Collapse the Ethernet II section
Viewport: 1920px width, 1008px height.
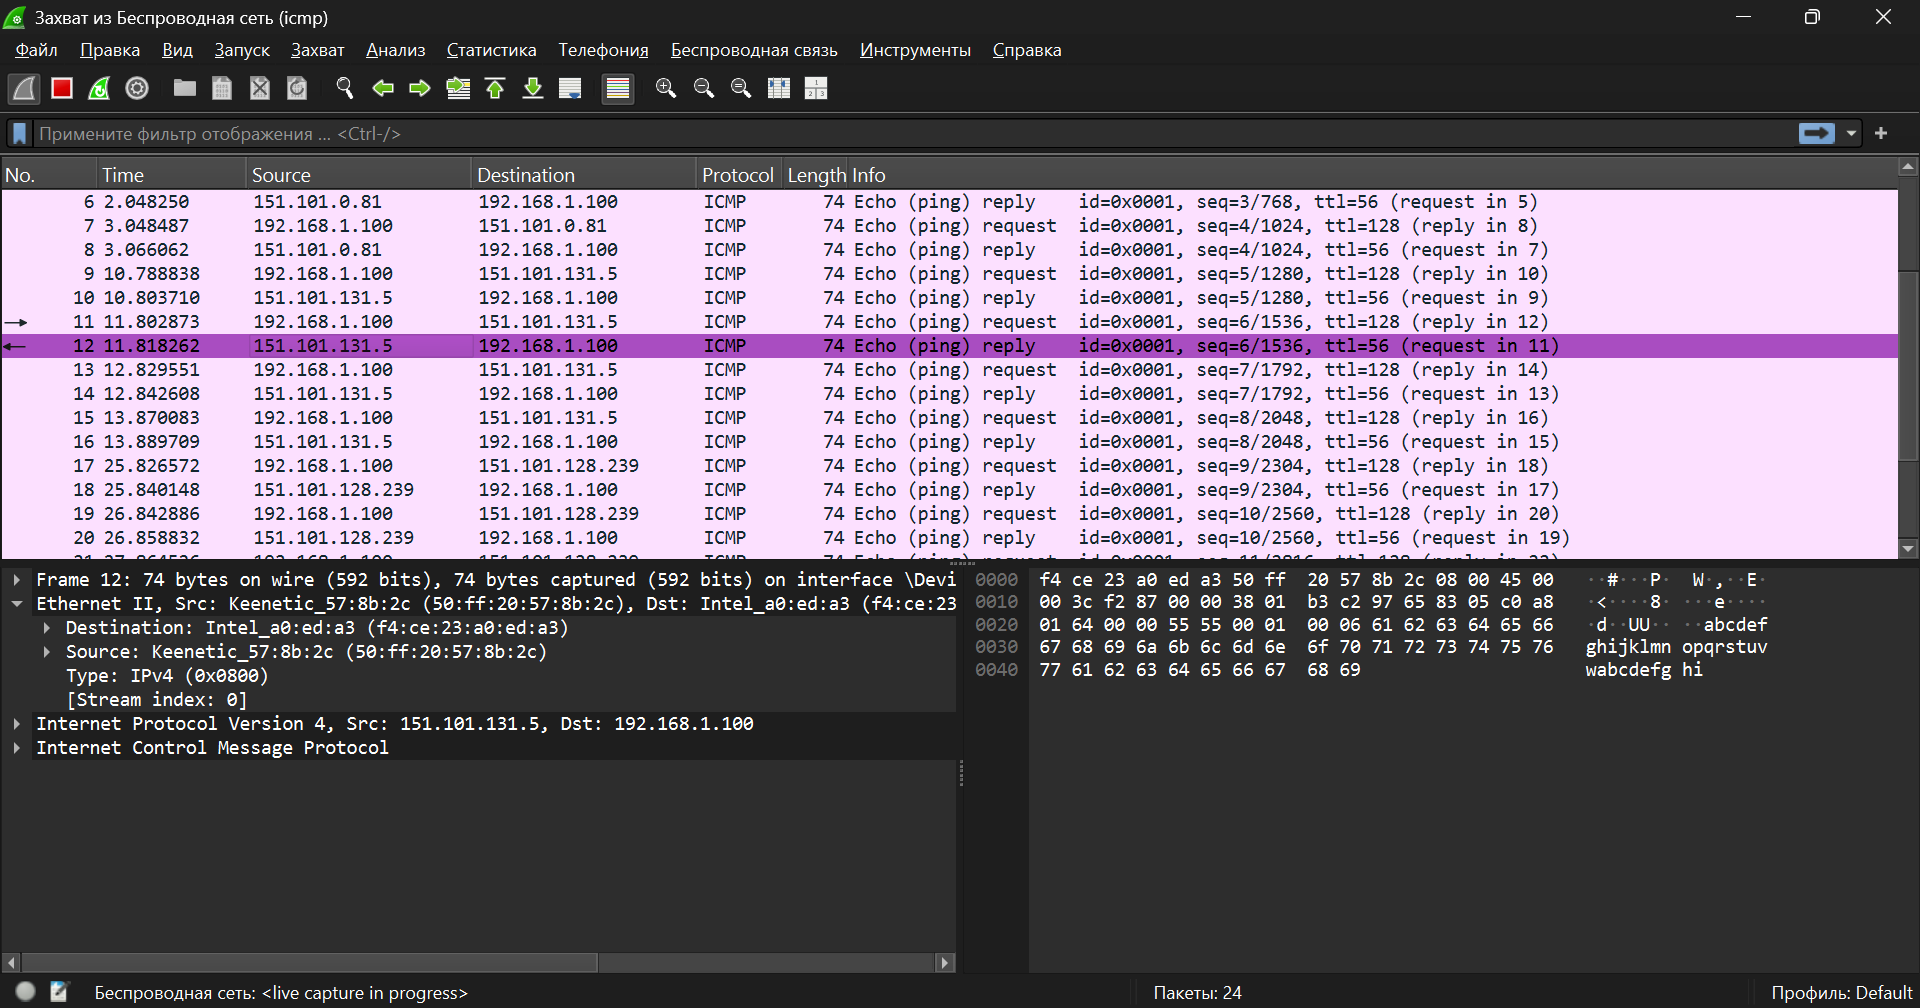coord(17,604)
